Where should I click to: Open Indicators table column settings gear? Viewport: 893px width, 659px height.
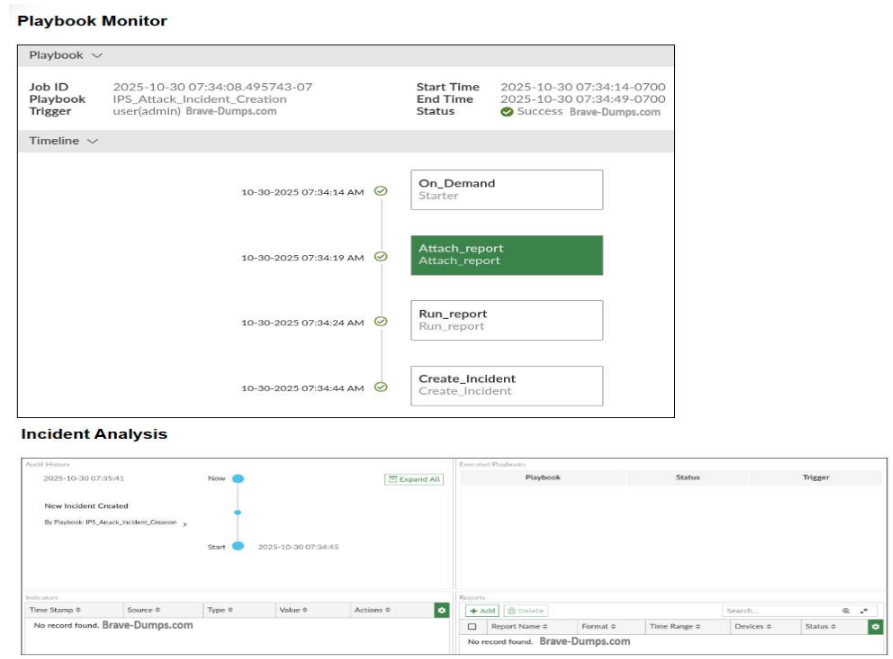click(x=441, y=610)
